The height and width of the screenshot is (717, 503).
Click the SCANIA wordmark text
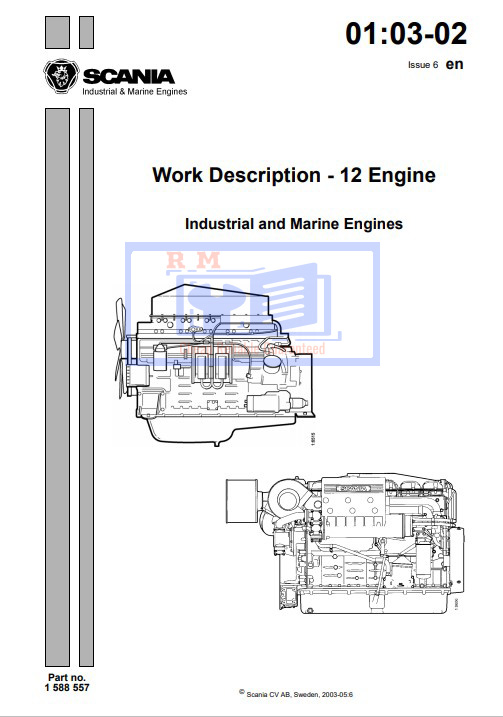pos(128,76)
